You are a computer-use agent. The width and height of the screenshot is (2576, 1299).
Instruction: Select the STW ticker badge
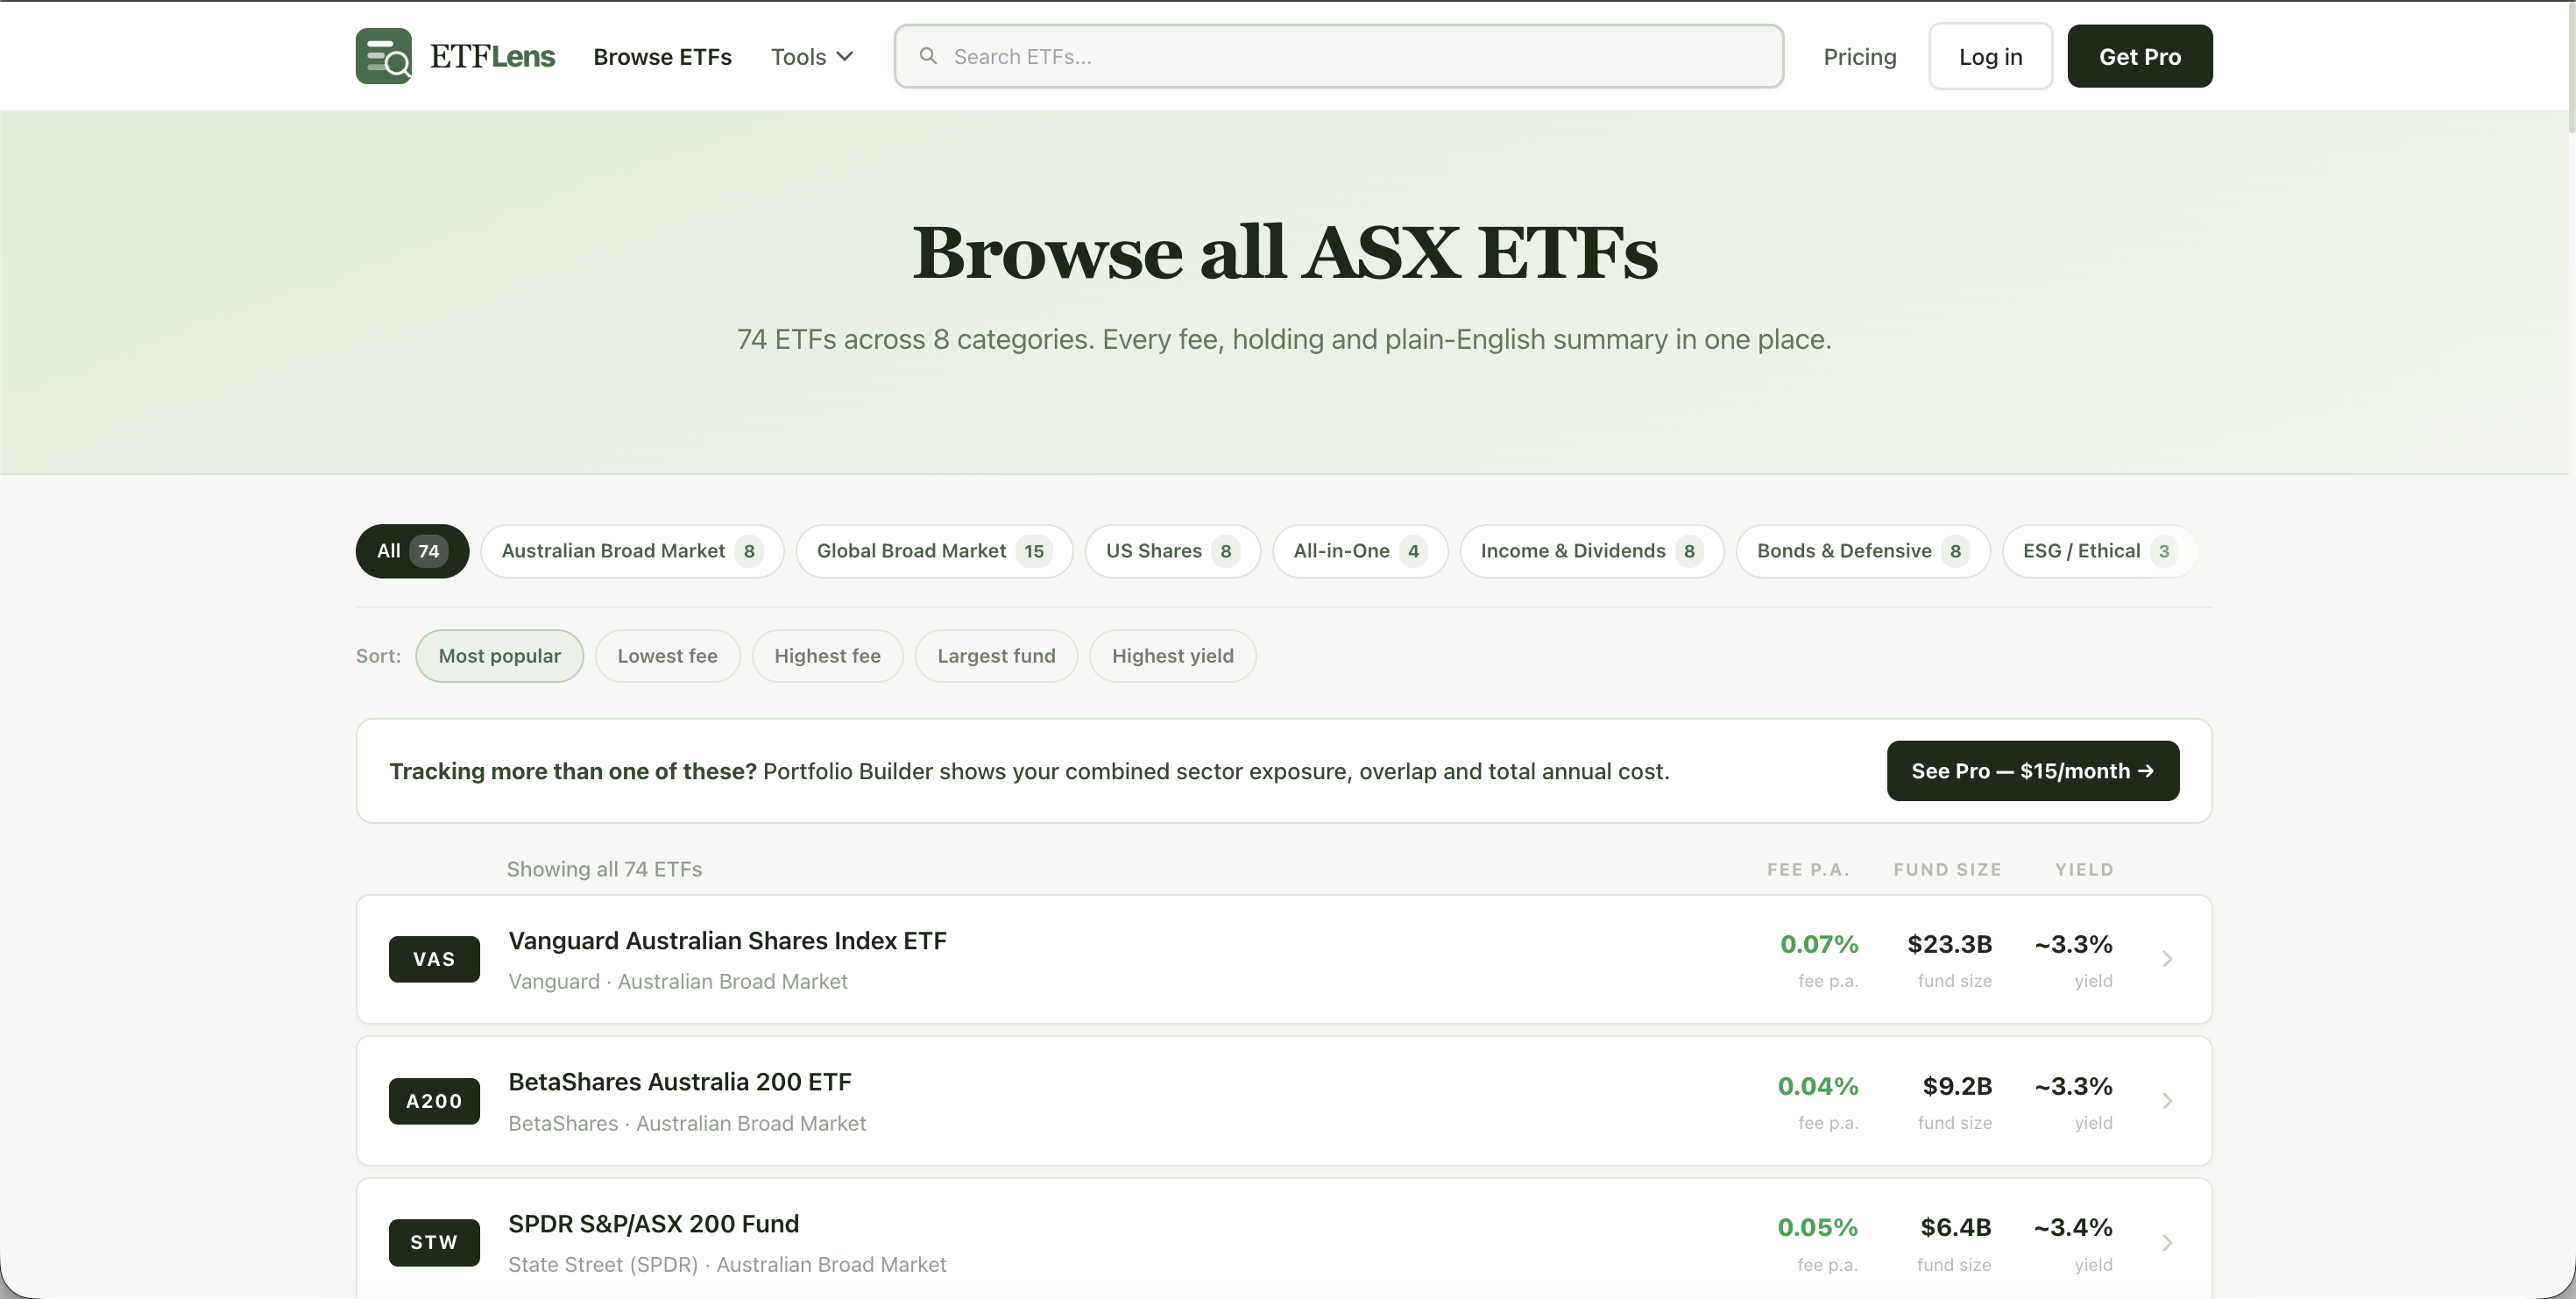click(434, 1242)
